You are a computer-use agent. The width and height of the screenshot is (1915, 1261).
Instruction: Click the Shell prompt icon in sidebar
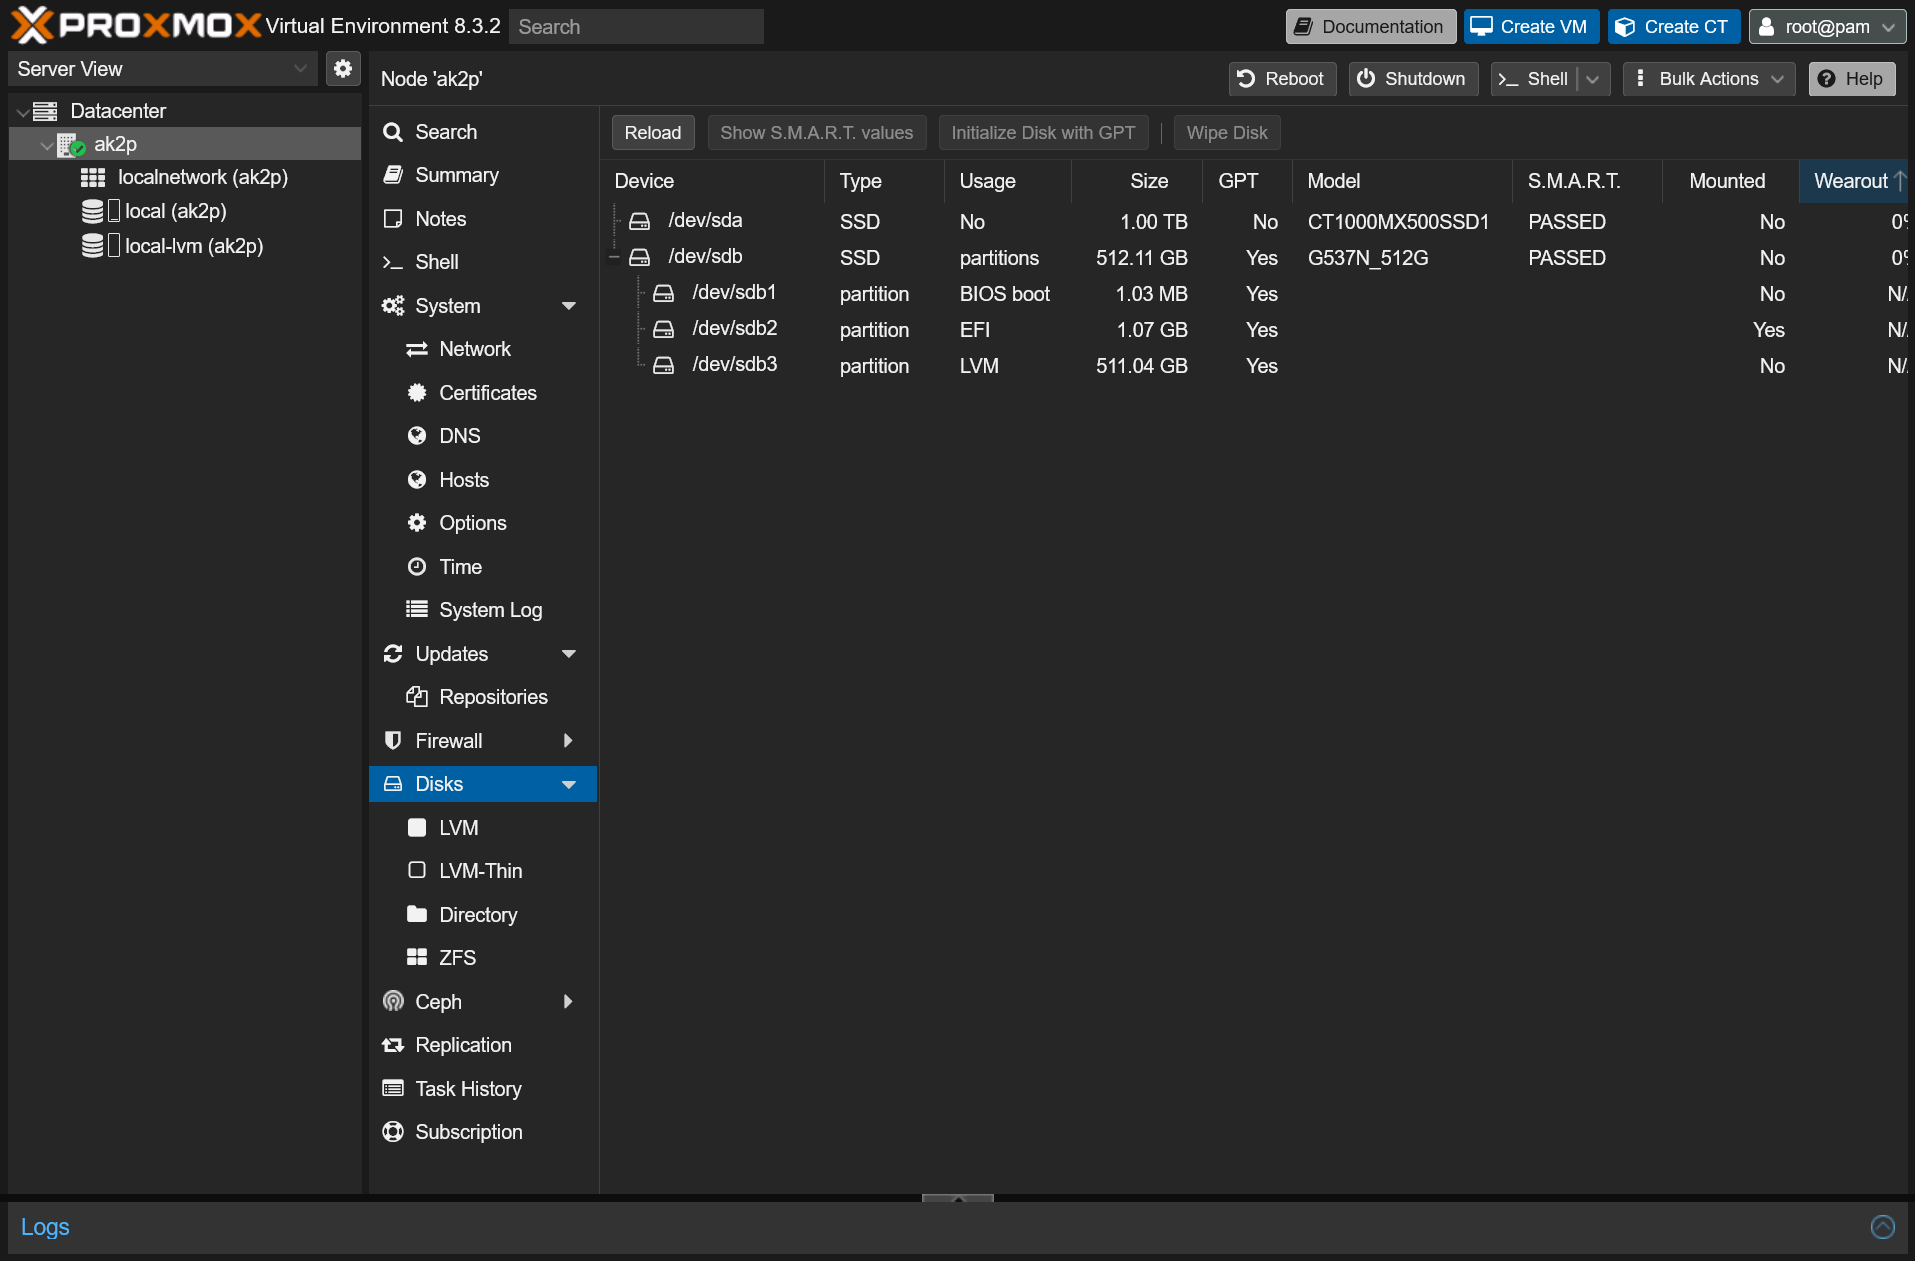point(393,262)
